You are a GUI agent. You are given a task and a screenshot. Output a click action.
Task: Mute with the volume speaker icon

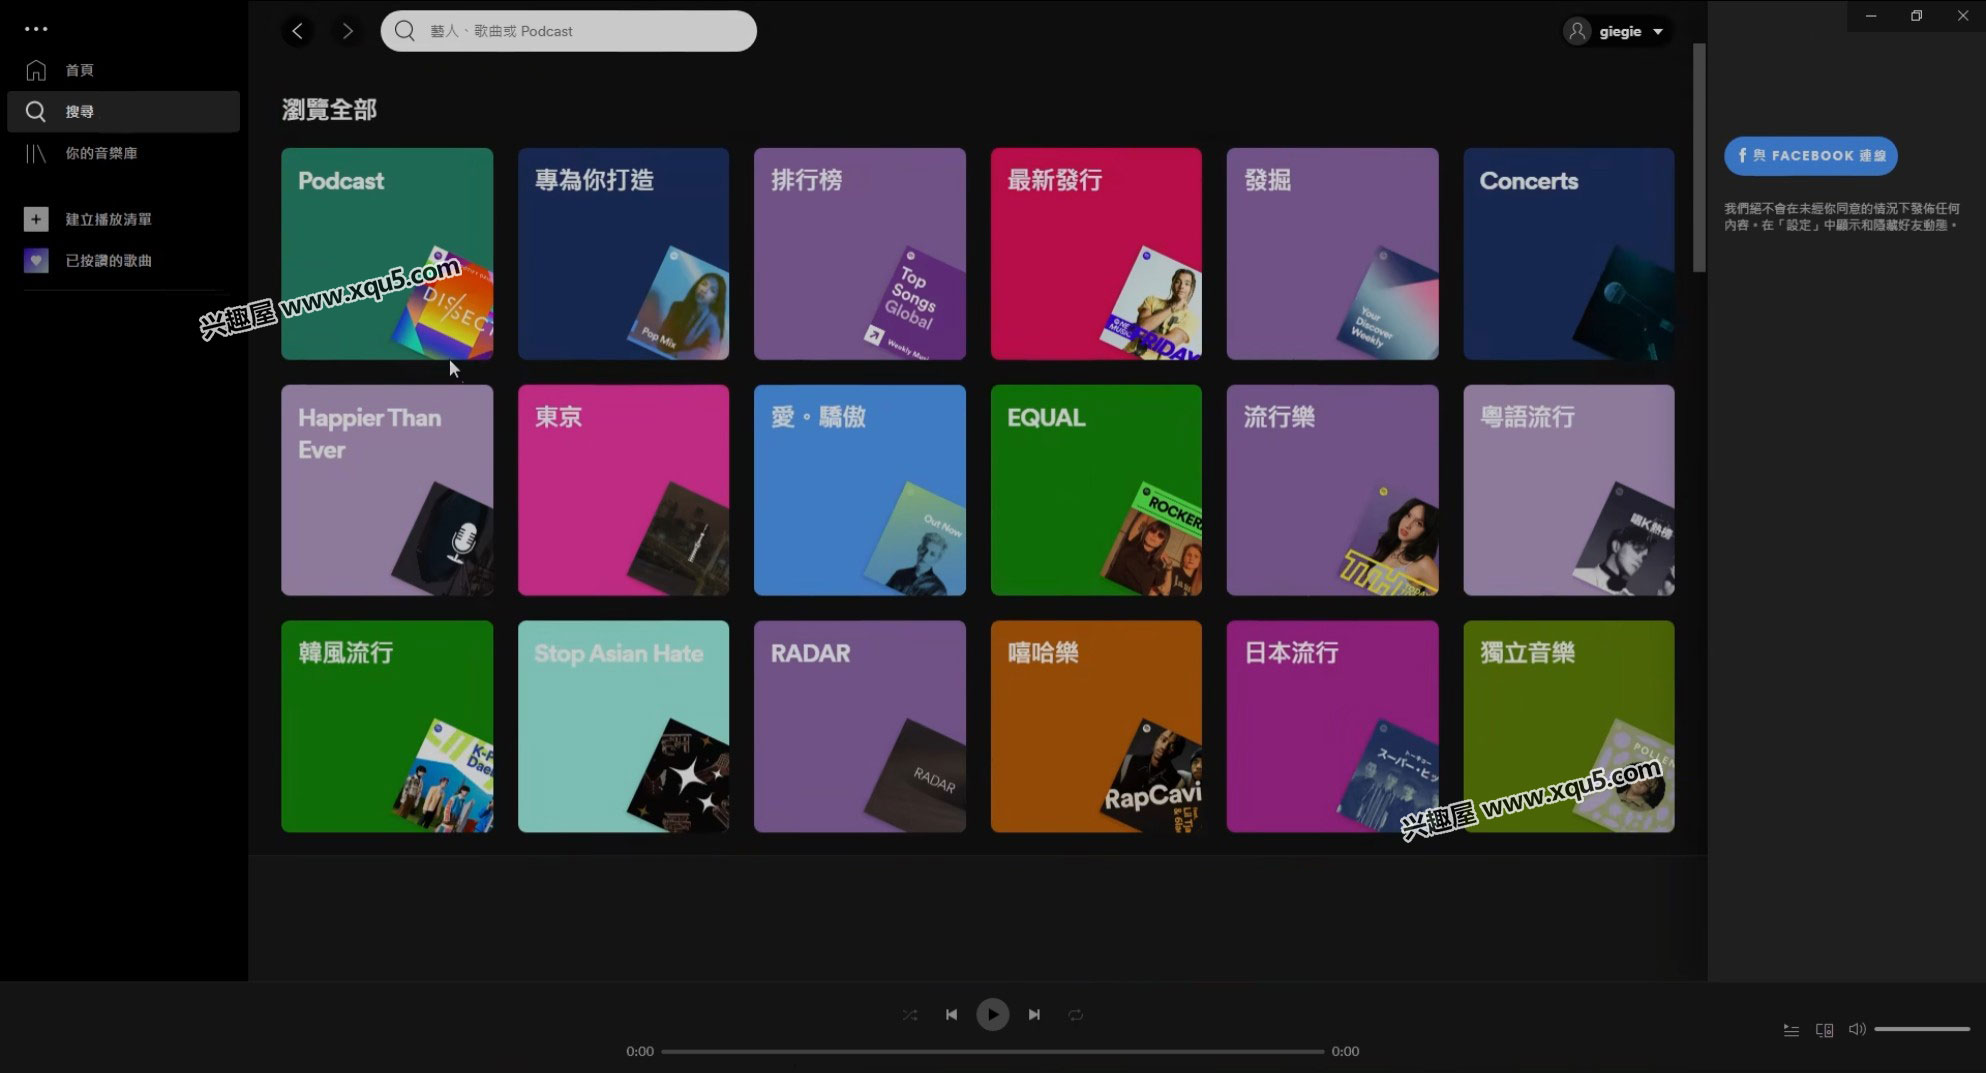(x=1857, y=1029)
